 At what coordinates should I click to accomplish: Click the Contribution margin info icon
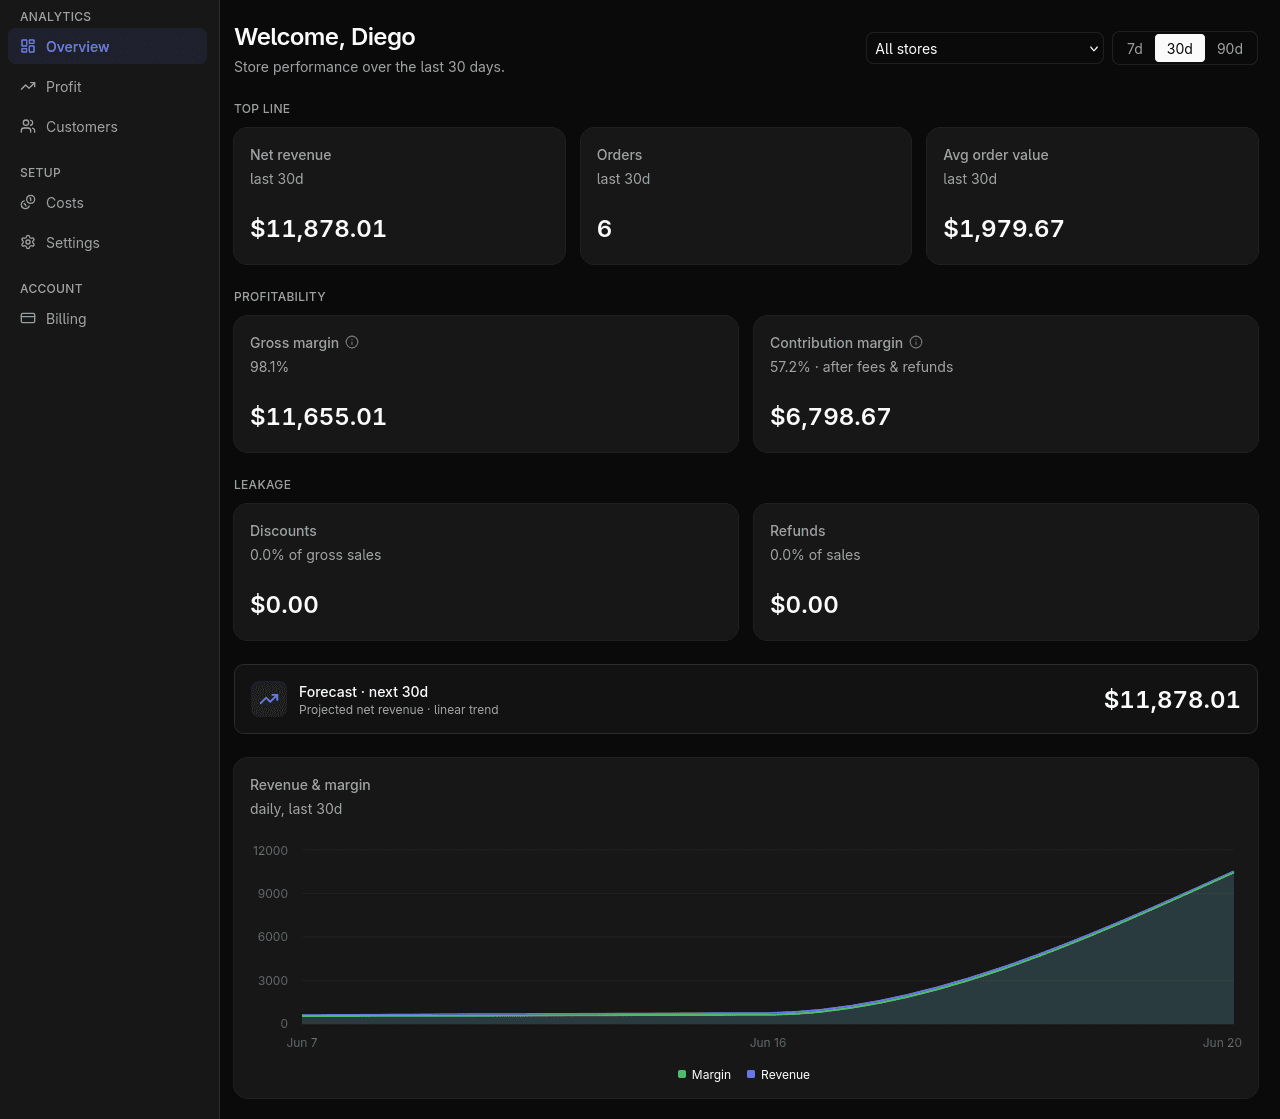(x=916, y=342)
